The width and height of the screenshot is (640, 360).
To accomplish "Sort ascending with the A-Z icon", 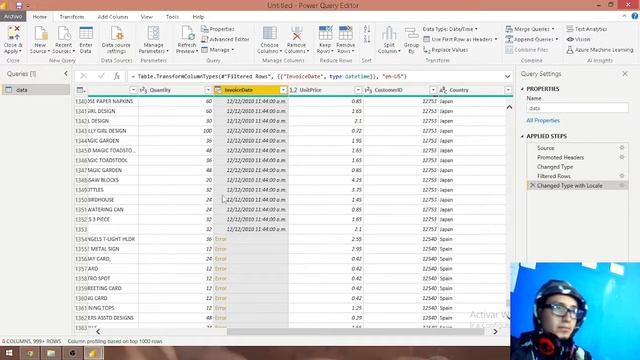I will pyautogui.click(x=367, y=29).
